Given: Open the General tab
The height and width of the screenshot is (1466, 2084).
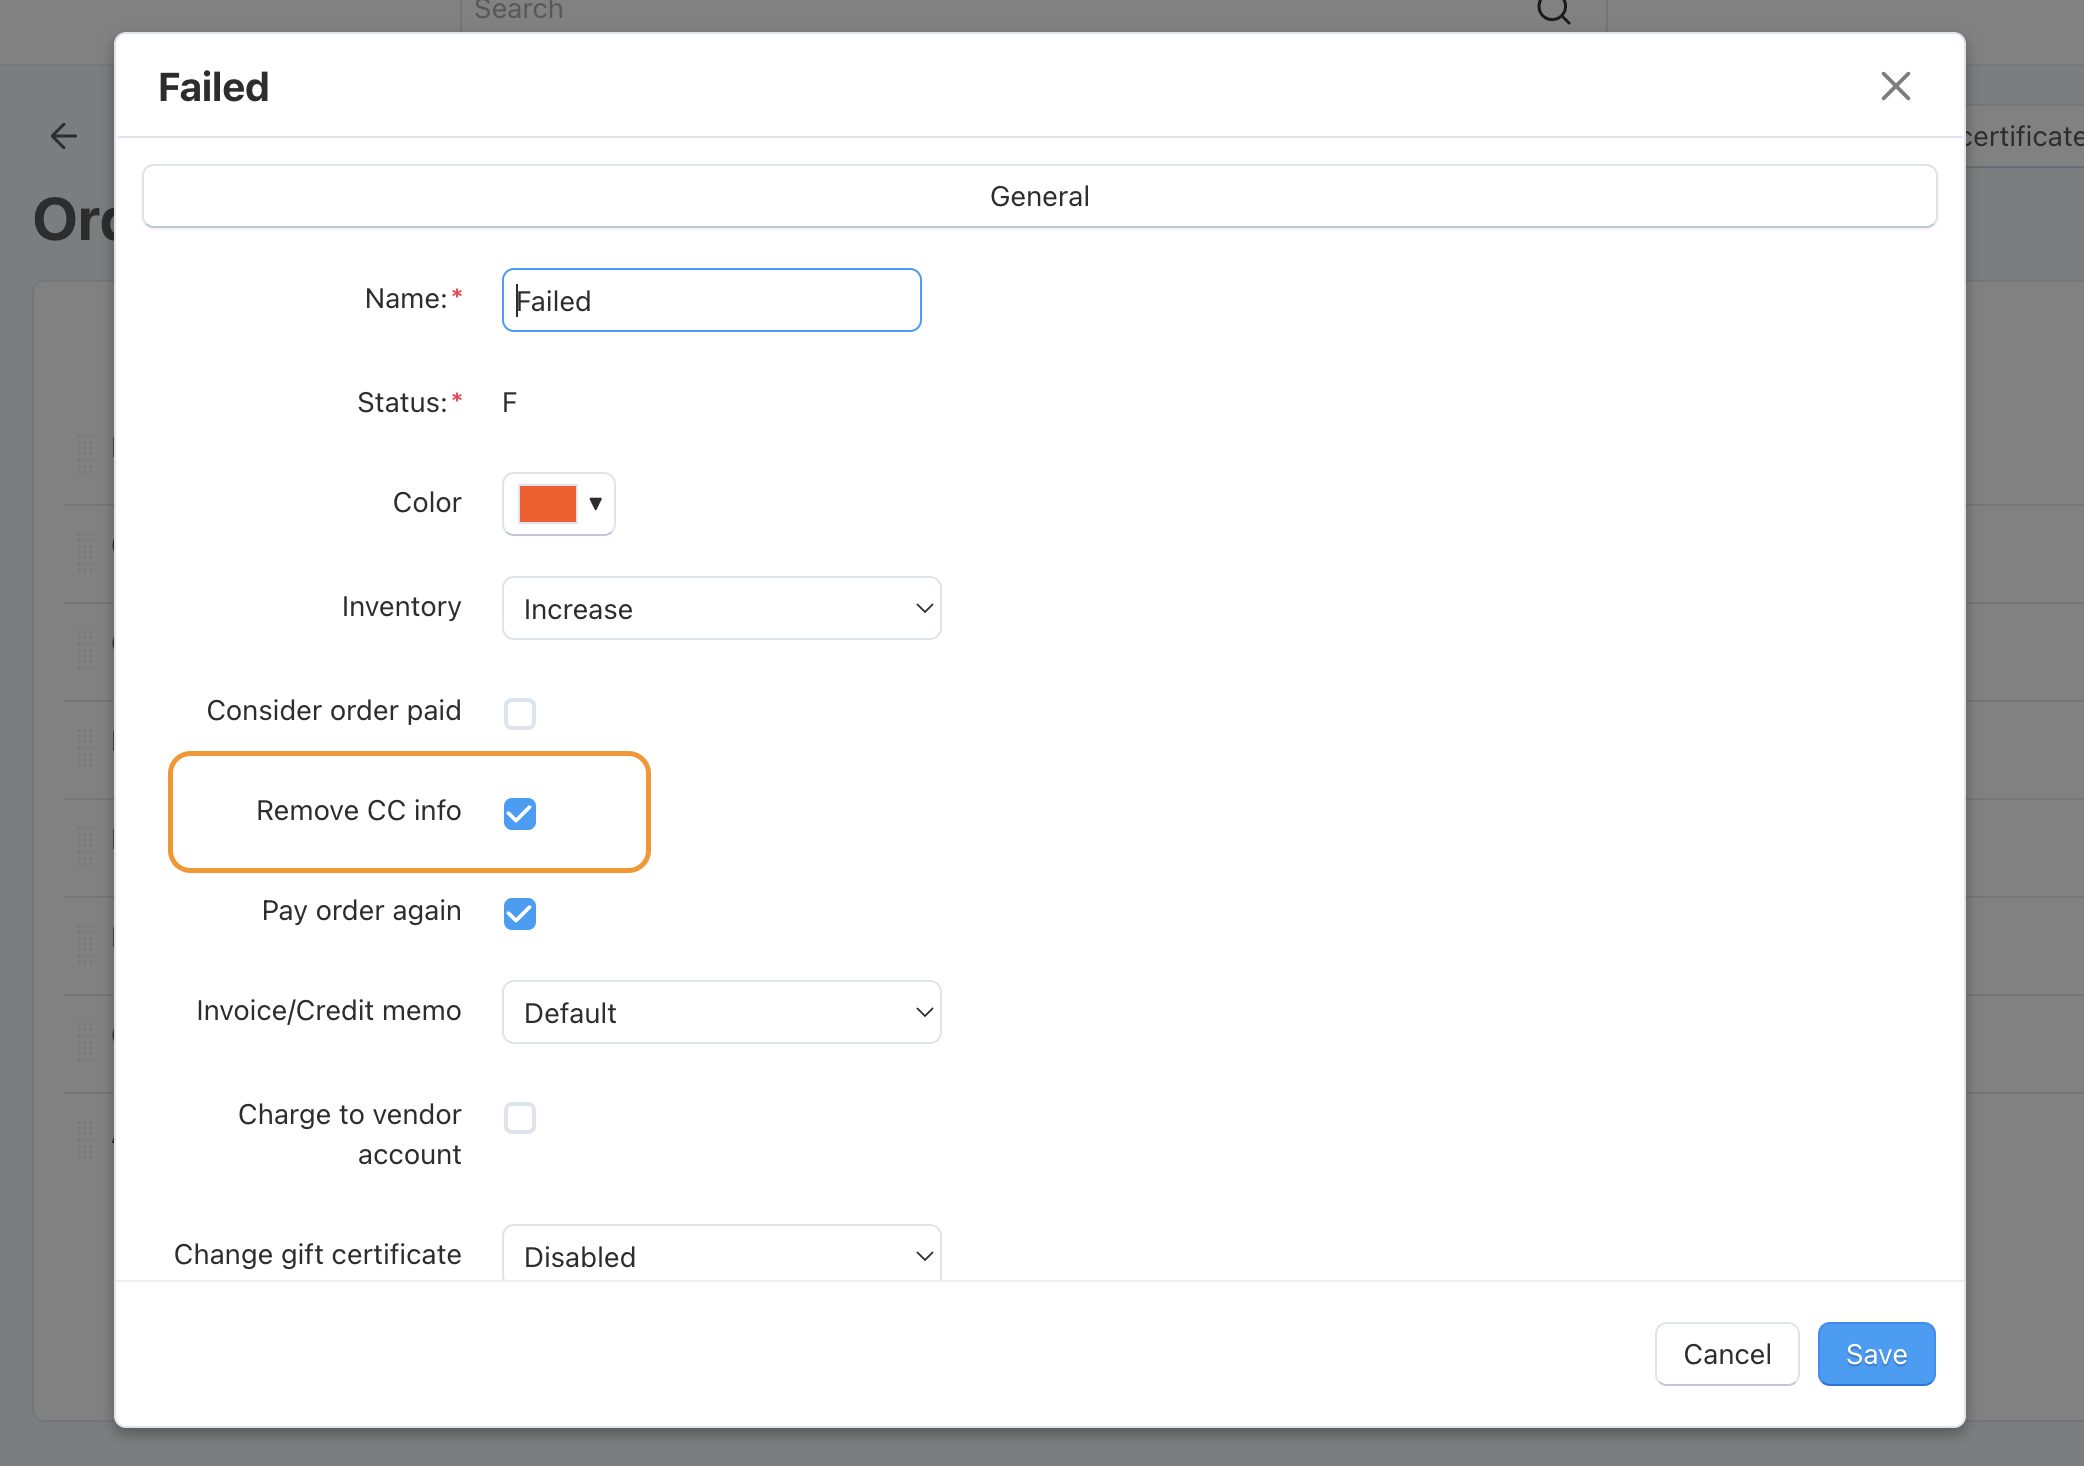Looking at the screenshot, I should pyautogui.click(x=1039, y=196).
